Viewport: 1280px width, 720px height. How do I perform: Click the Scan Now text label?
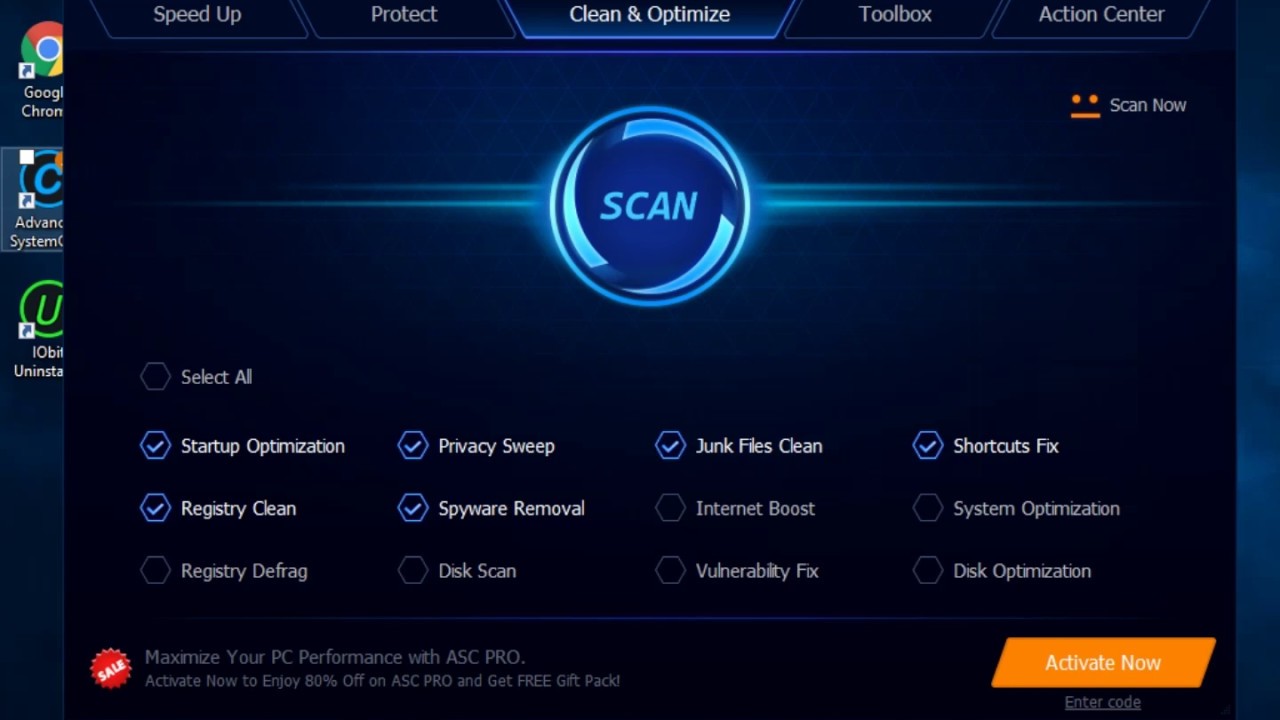tap(1147, 105)
